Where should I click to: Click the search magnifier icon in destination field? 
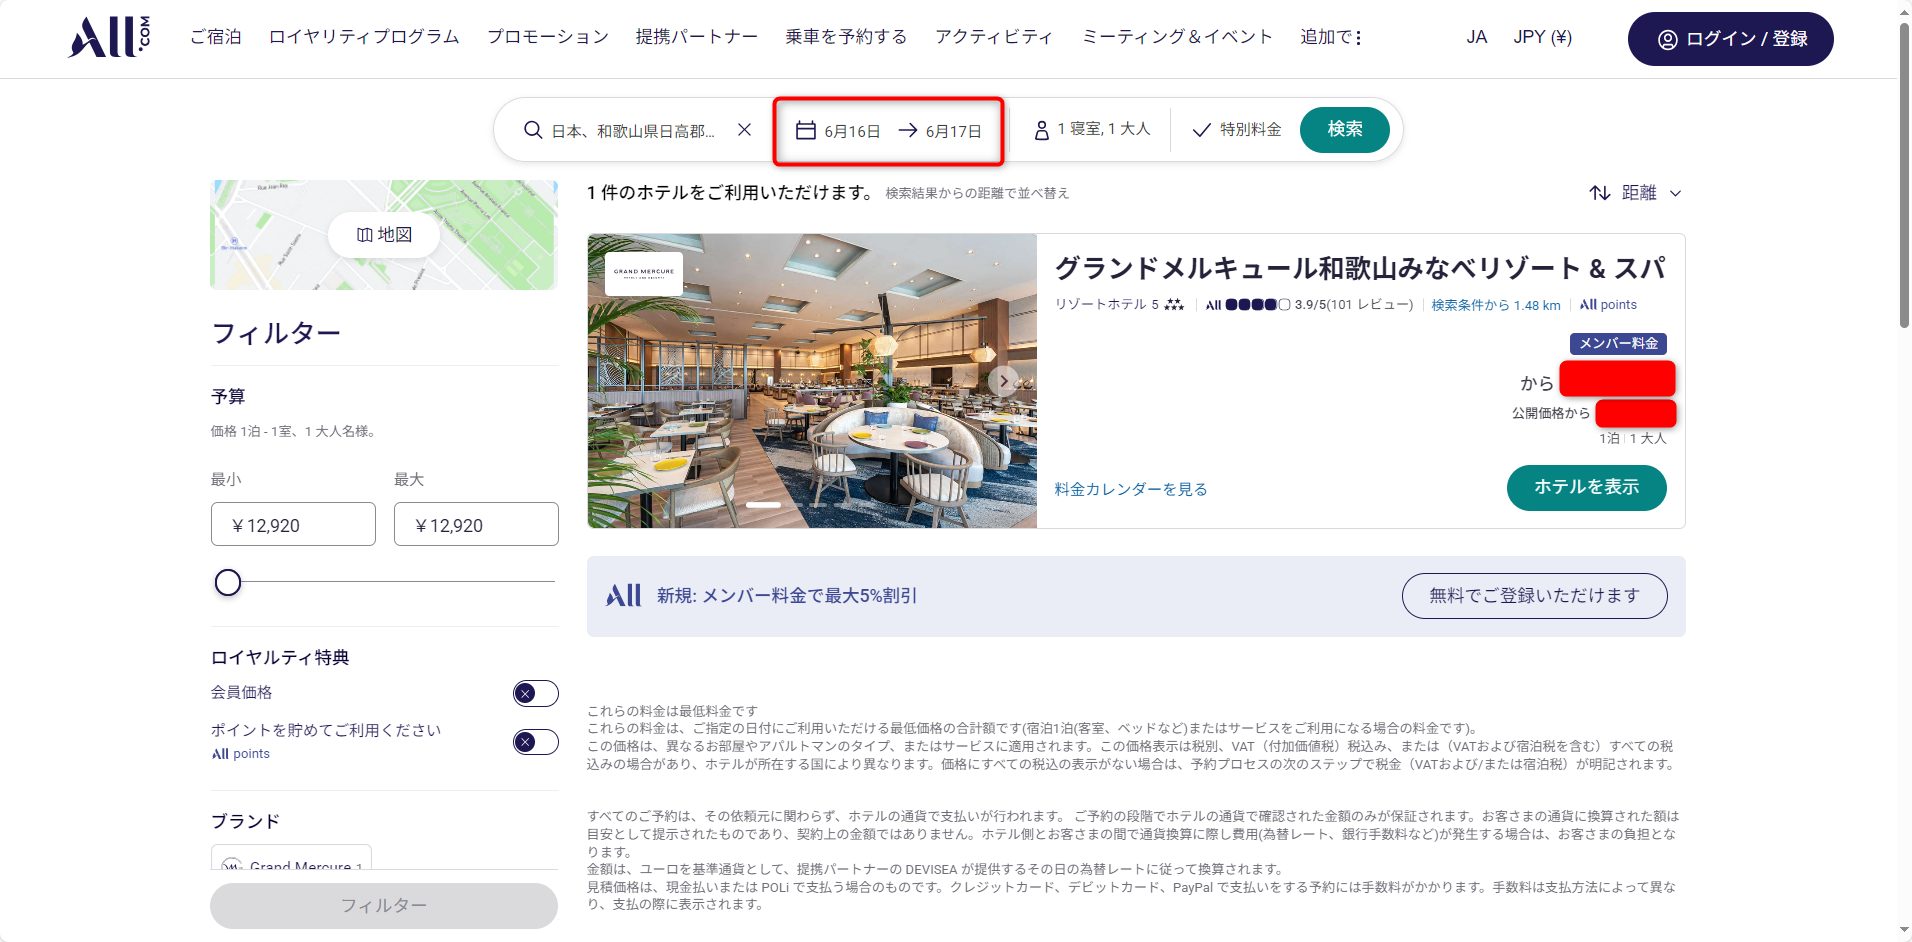click(x=533, y=130)
